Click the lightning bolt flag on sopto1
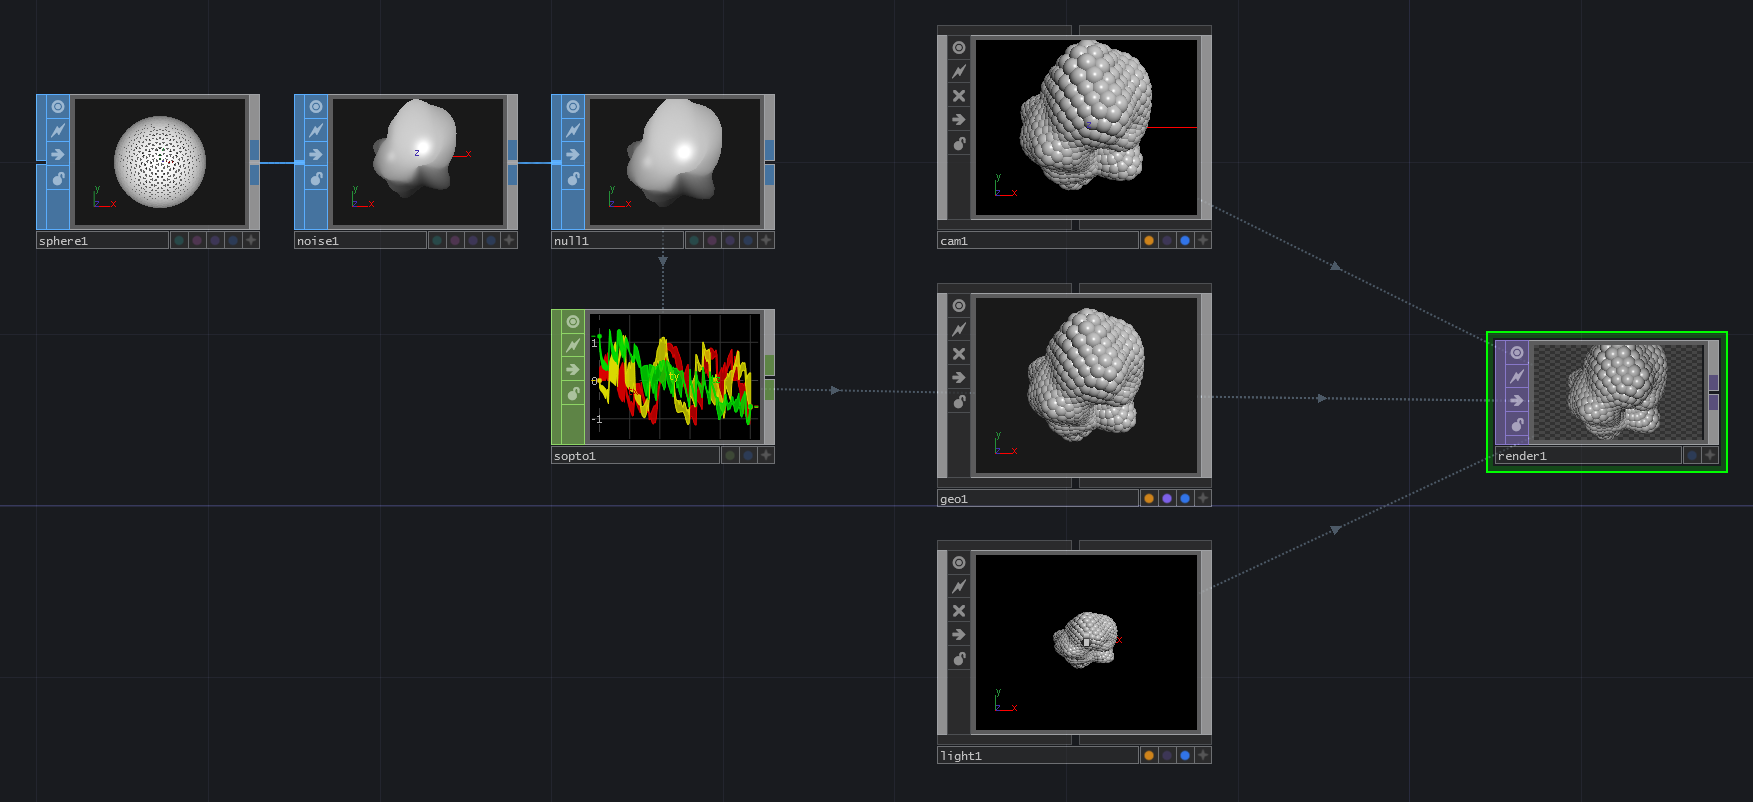 [573, 346]
